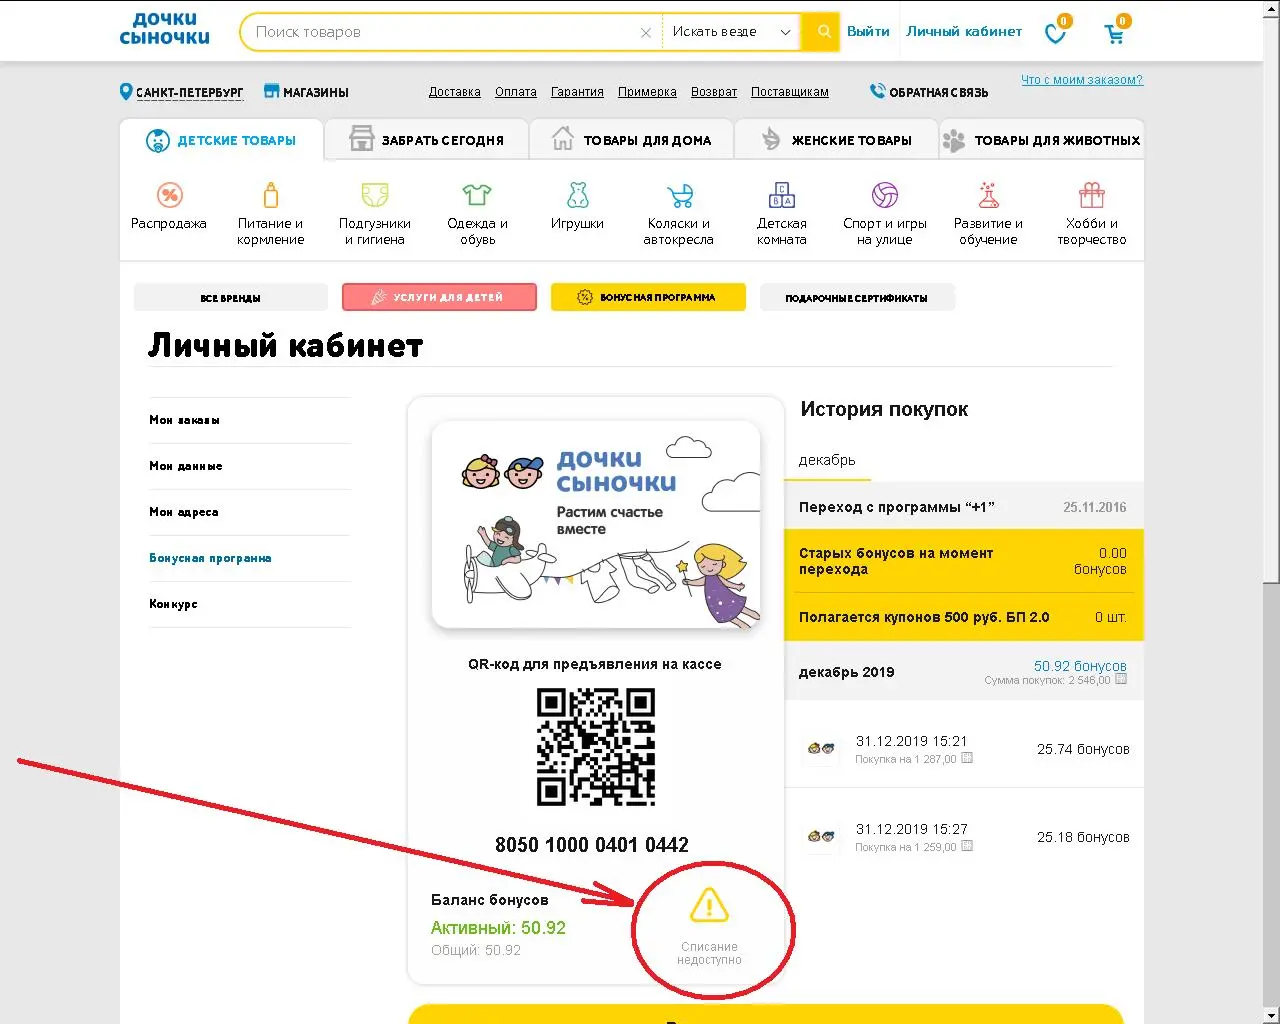Click the Услуги для детей button

(x=439, y=297)
